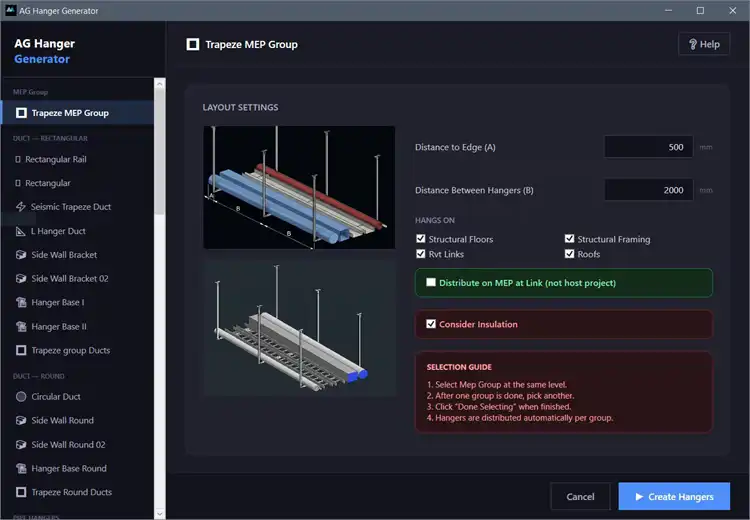This screenshot has height=520, width=750.
Task: Click the Cancel button
Action: point(580,497)
